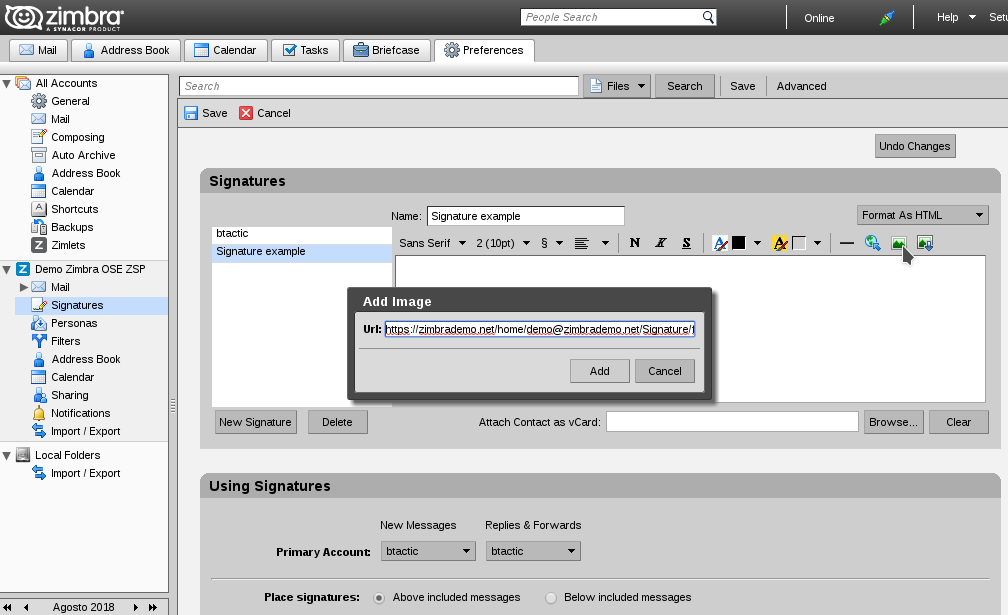Click the highlight background color icon
The height and width of the screenshot is (615, 1008).
[x=780, y=243]
